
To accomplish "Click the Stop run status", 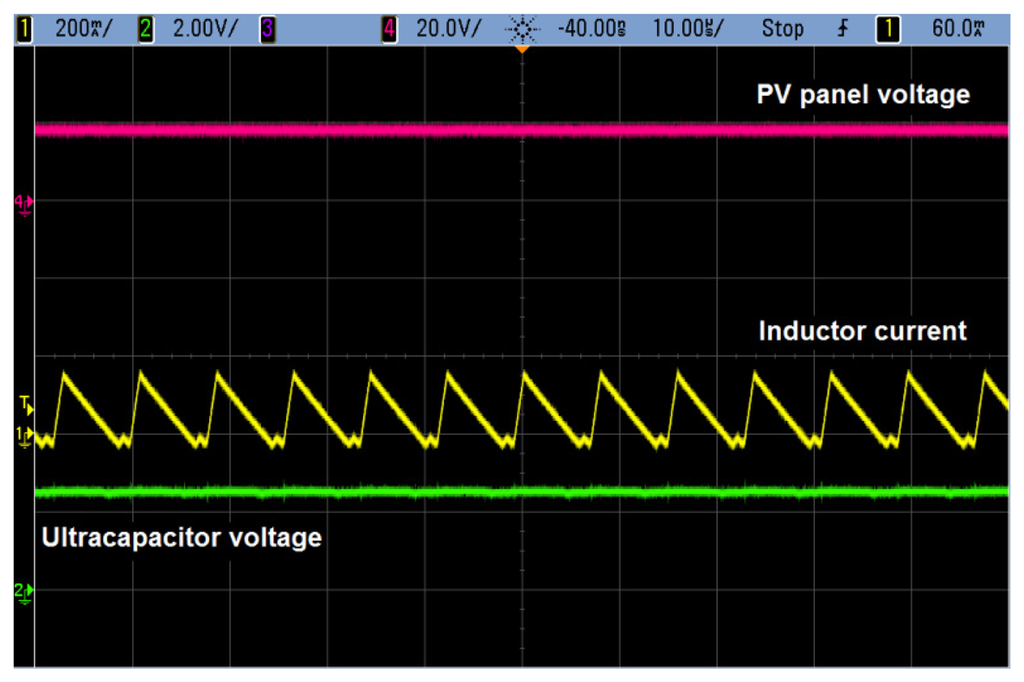I will 782,29.
